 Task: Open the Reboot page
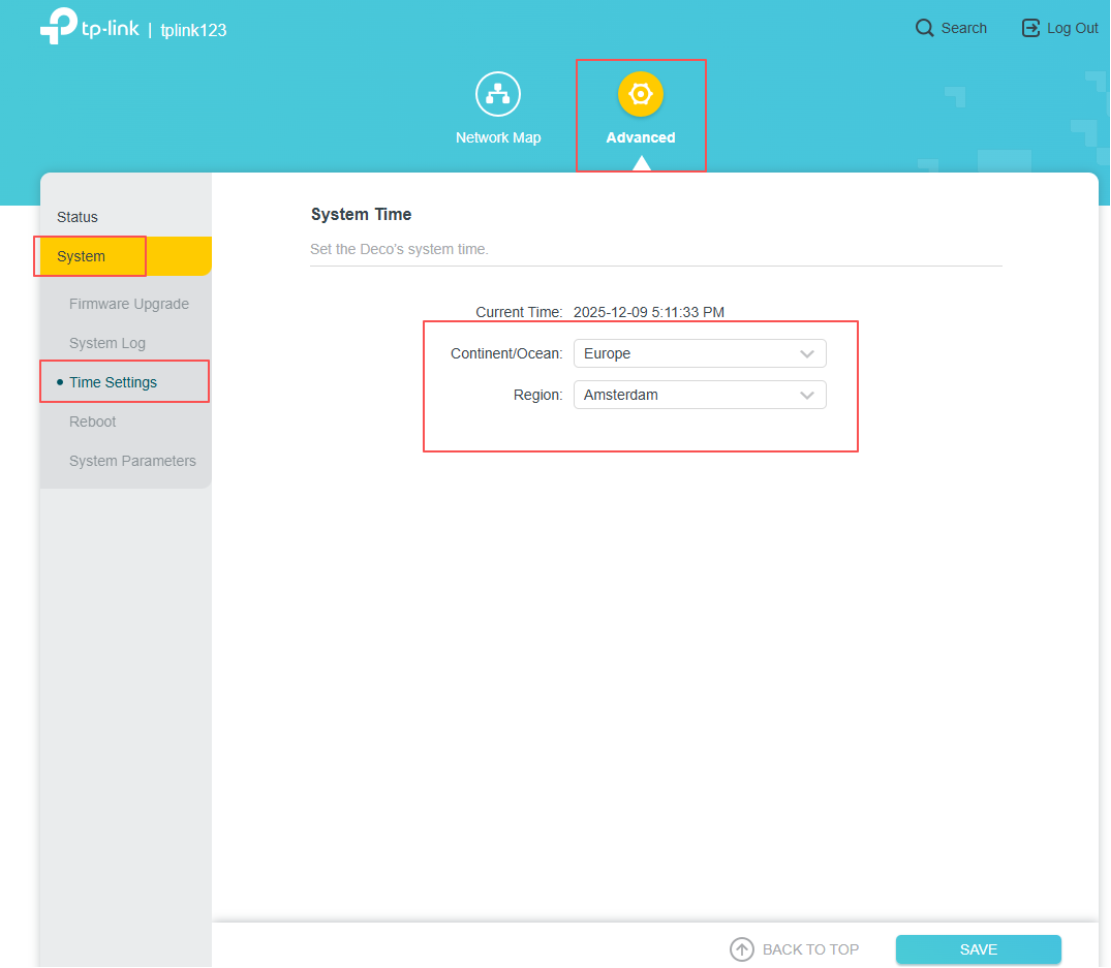93,422
